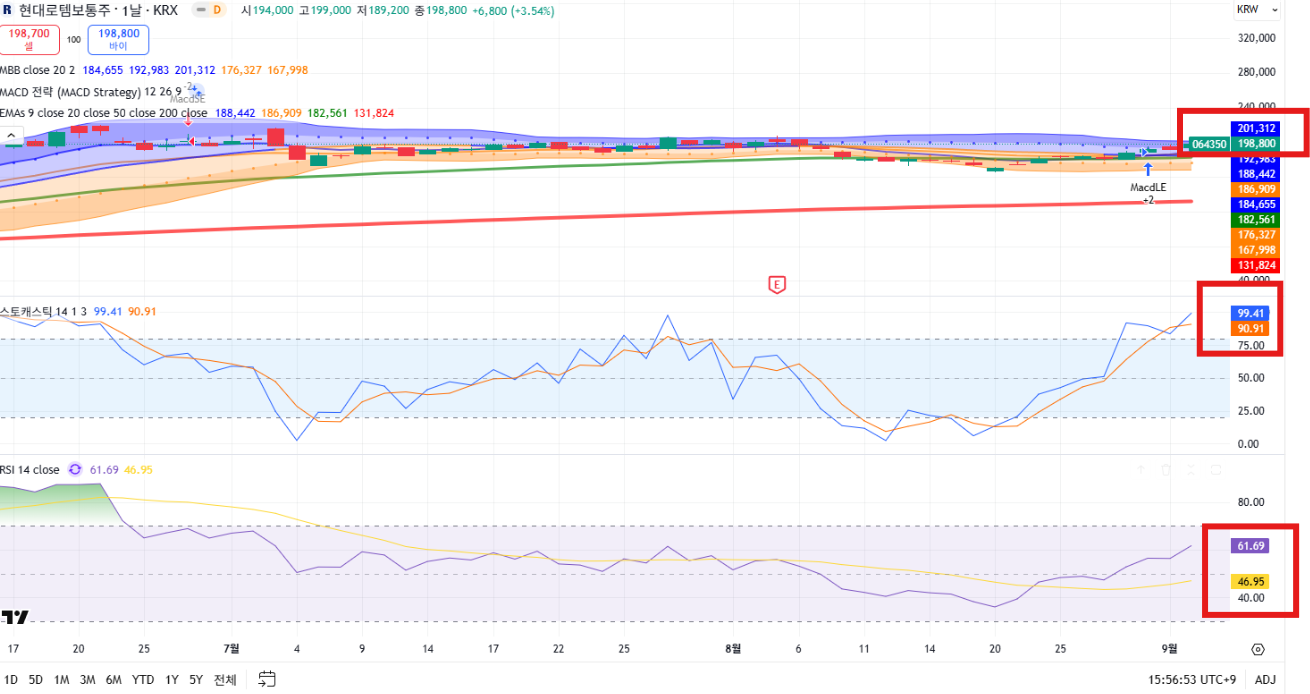Click the 176,327 orange price label
Image resolution: width=1310 pixels, height=694 pixels.
click(x=1257, y=234)
